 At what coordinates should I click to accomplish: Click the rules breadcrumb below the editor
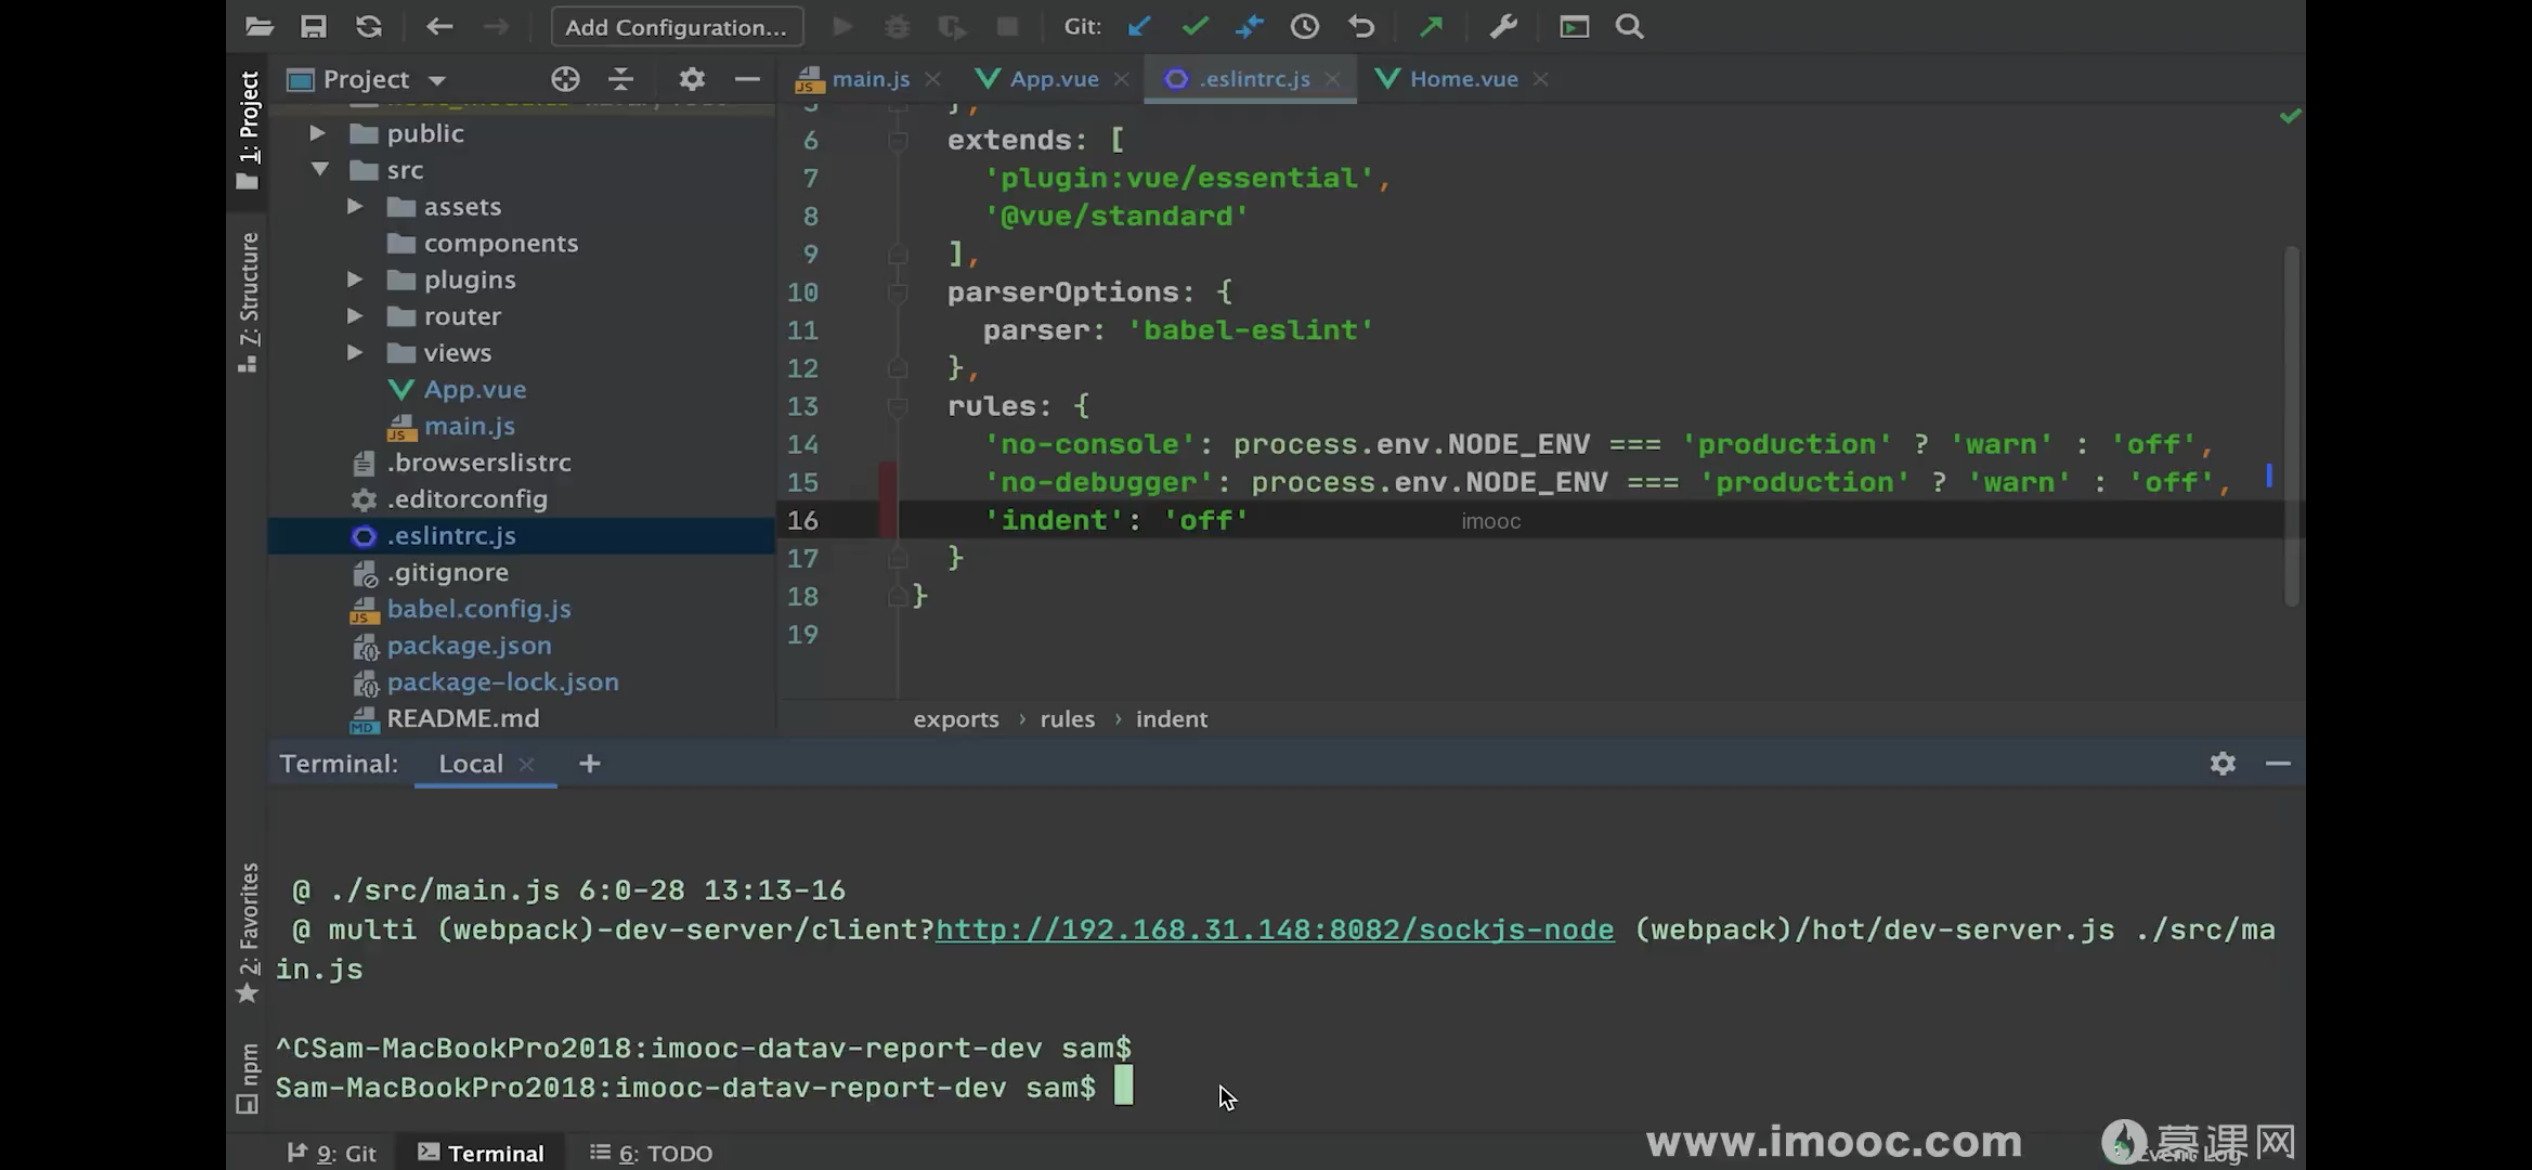pyautogui.click(x=1066, y=718)
